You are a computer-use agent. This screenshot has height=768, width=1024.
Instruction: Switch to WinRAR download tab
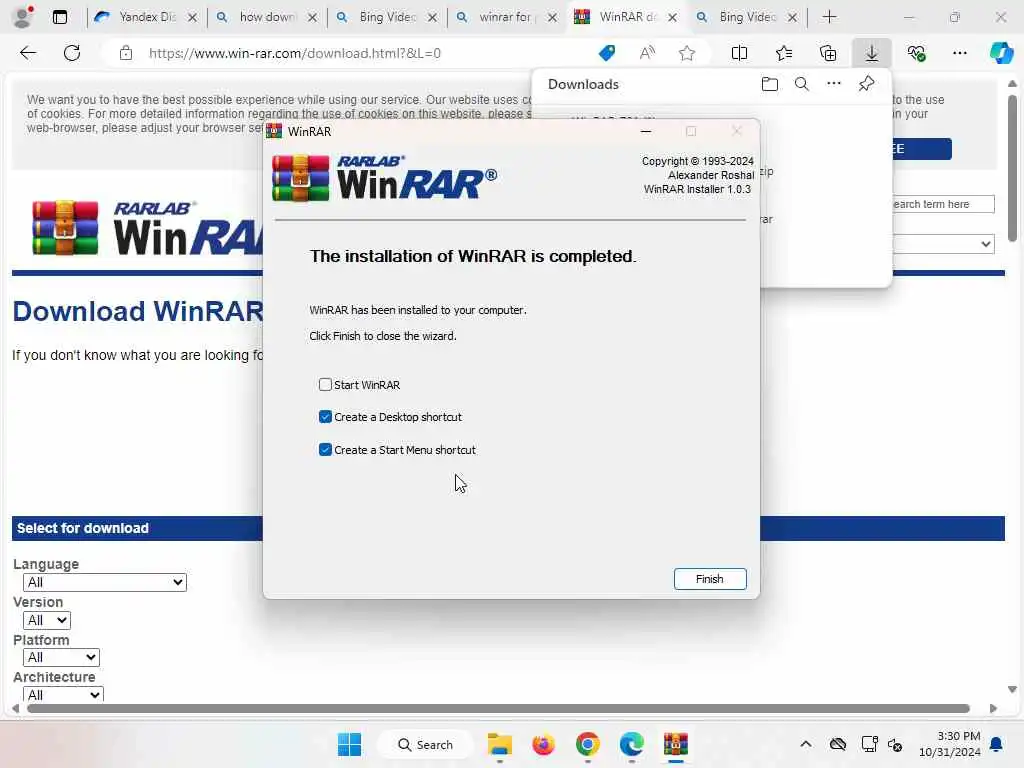627,17
